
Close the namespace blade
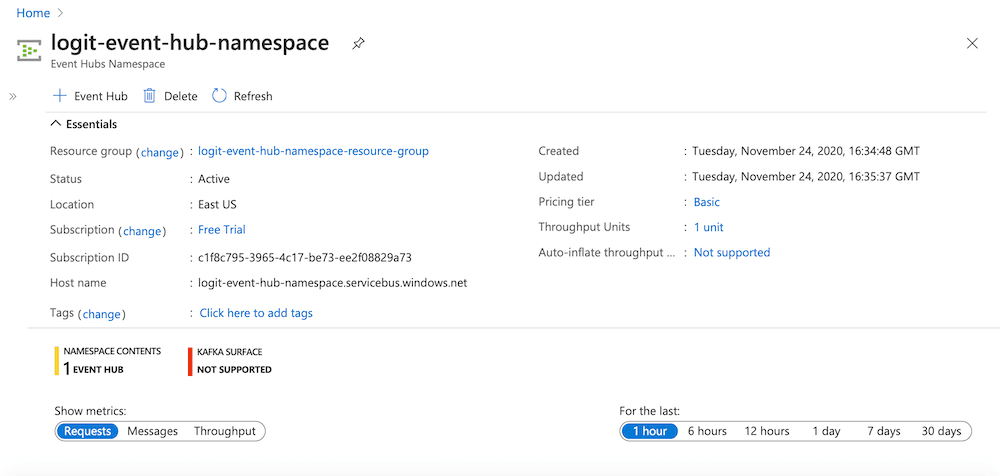tap(972, 43)
